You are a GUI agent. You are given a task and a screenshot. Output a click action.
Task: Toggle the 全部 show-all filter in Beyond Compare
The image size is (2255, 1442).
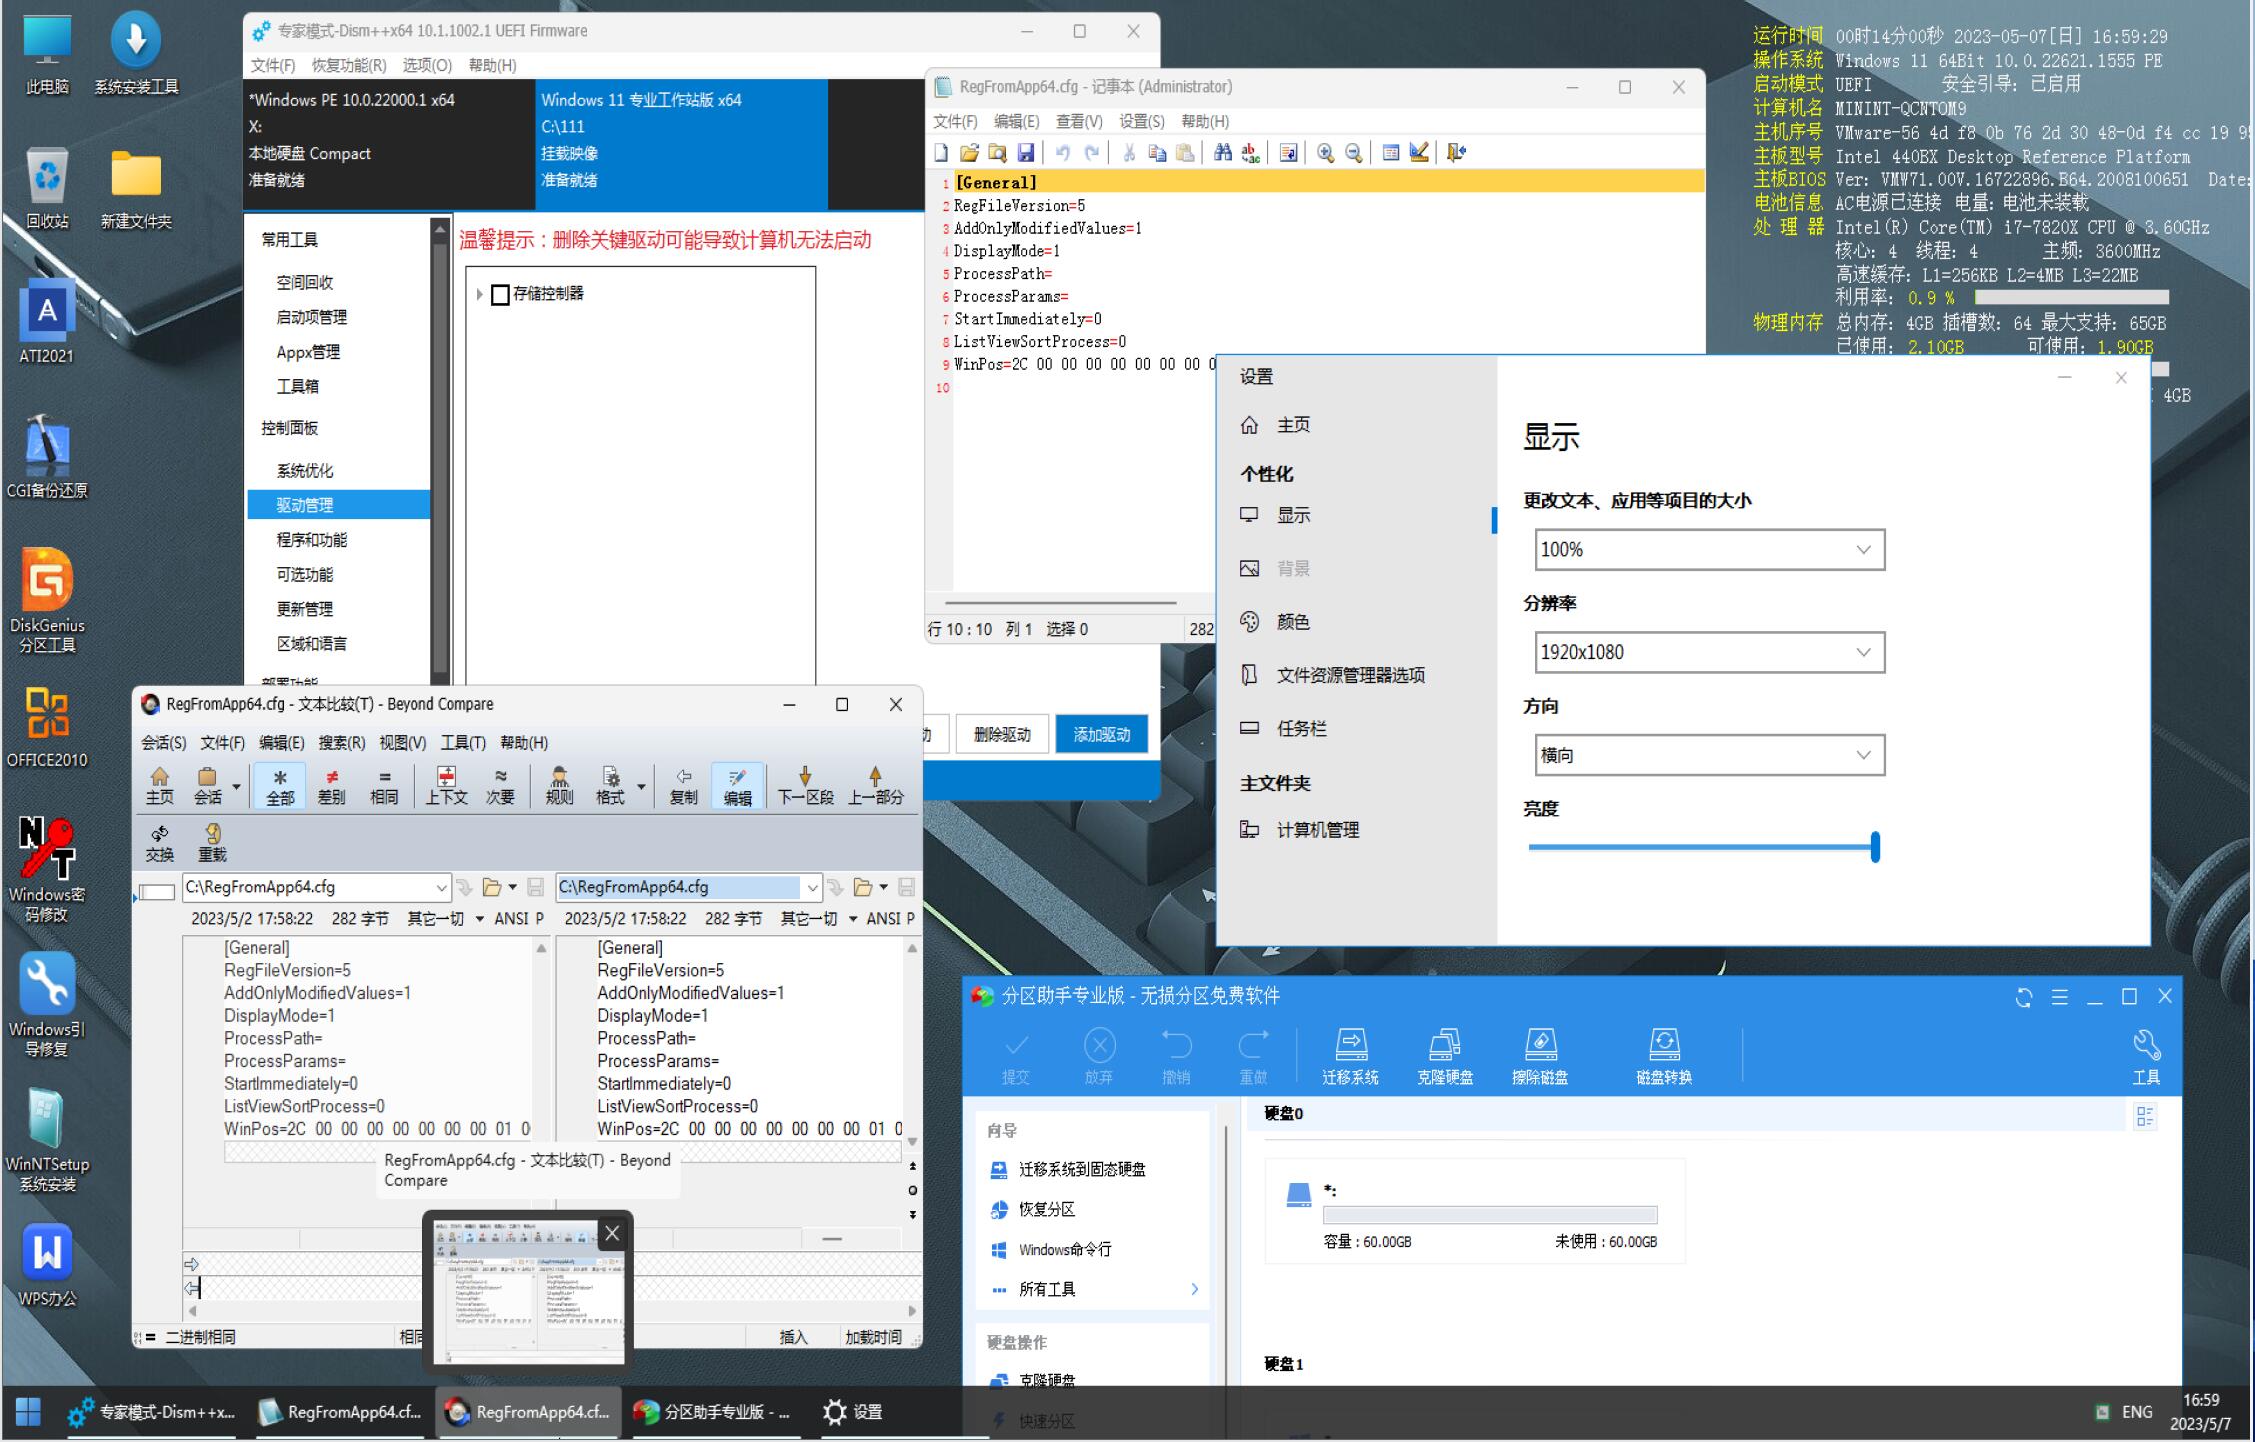[x=280, y=786]
